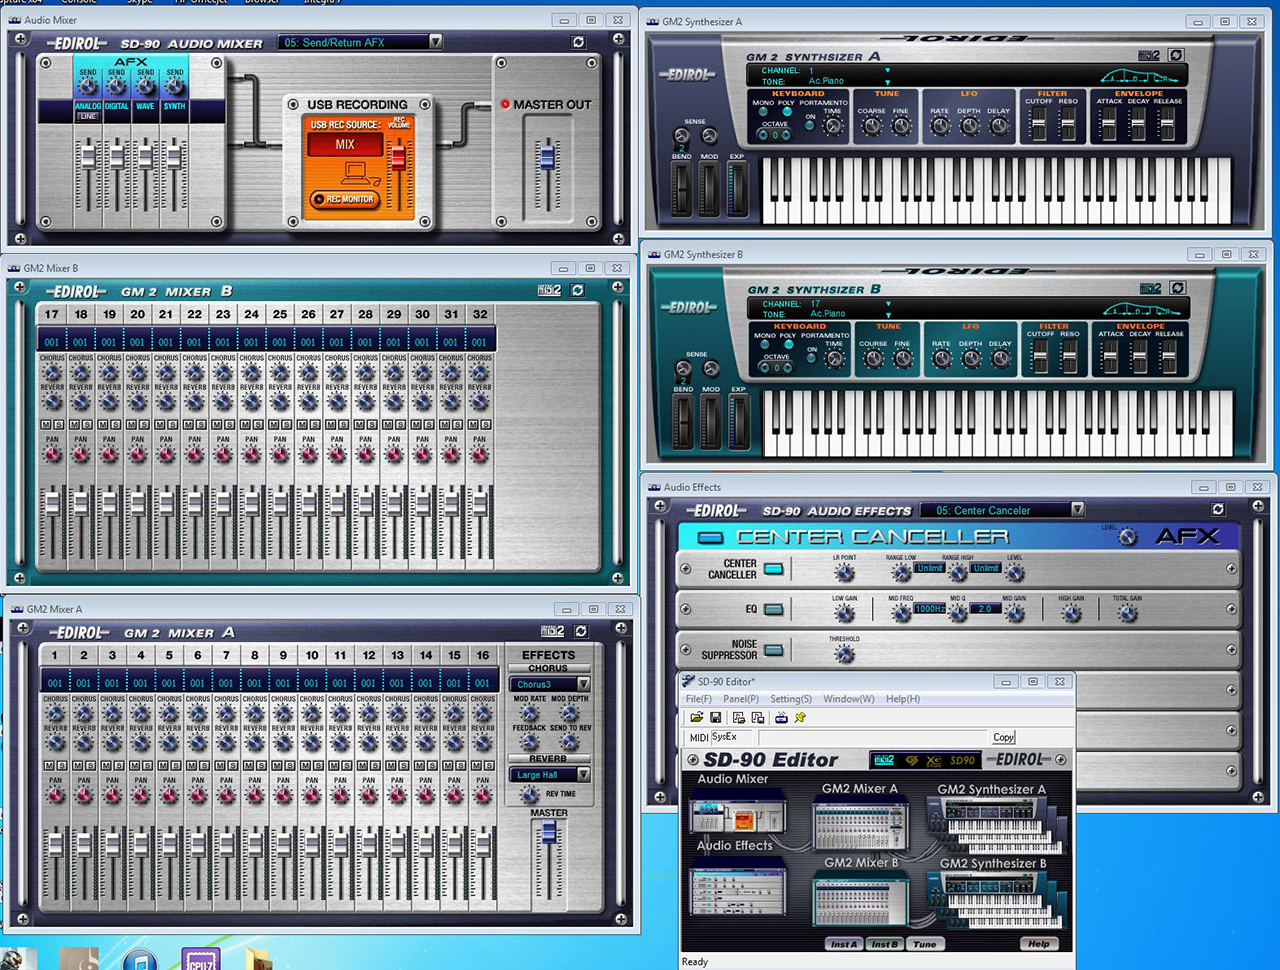Screen dimensions: 1280x970
Task: Click the MIDI2 logo icon in GM2 Mixer B
Action: click(x=549, y=290)
